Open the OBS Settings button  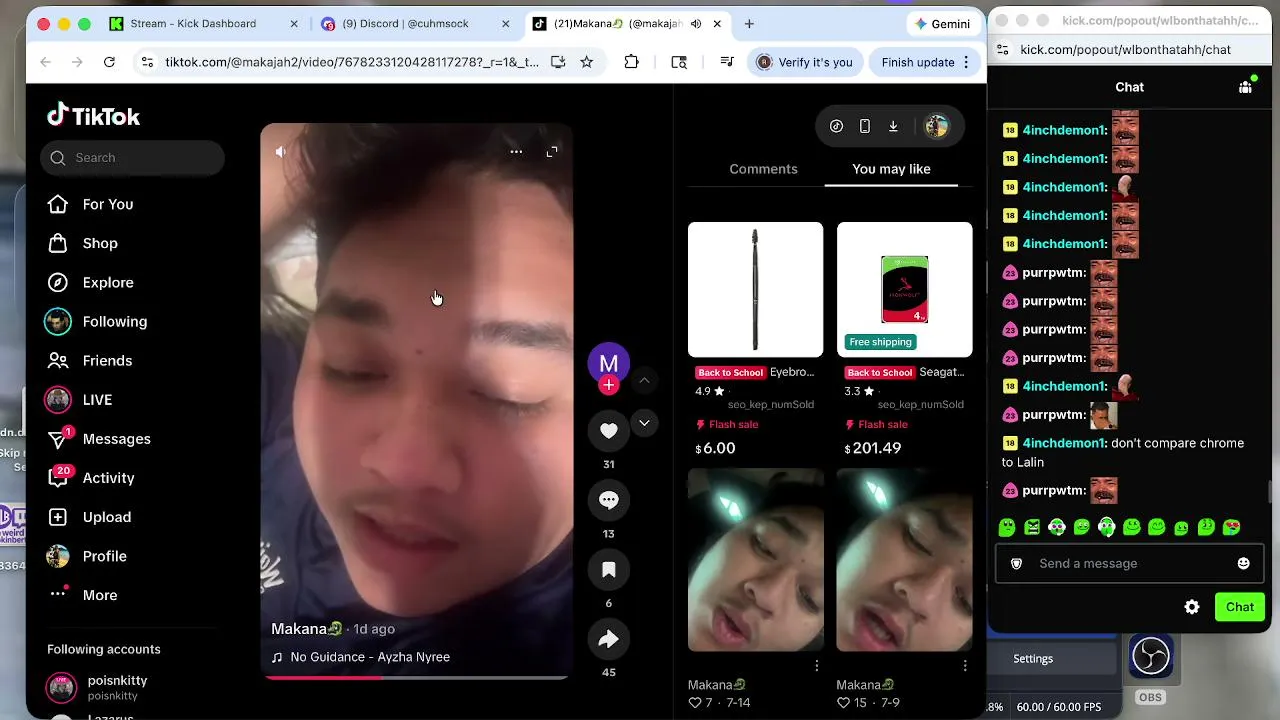pos(1033,659)
